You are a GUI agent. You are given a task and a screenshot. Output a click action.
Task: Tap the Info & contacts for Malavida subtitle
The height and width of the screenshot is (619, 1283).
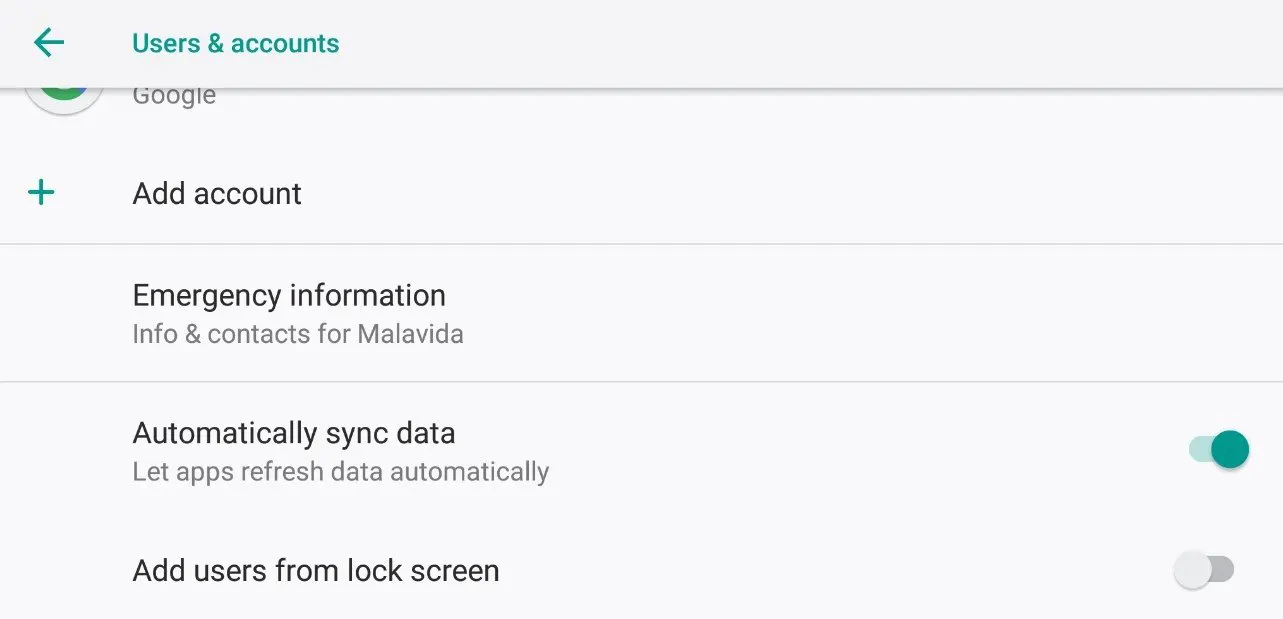click(x=297, y=334)
